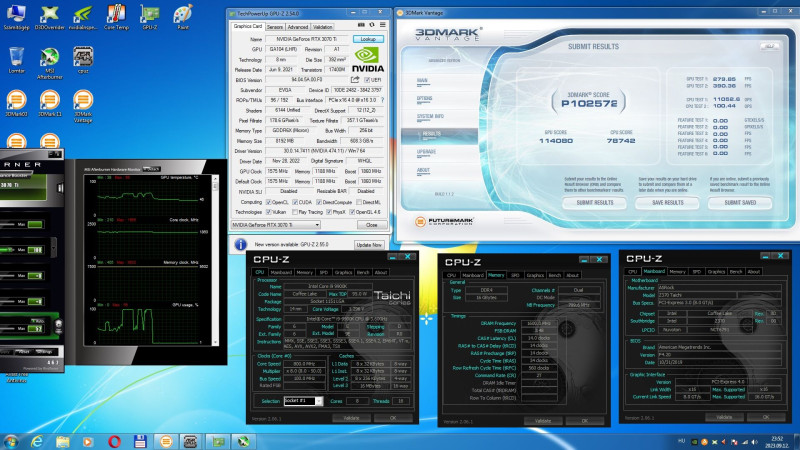Open the GPU selection dropdown in GPU-Z
This screenshot has width=800, height=450.
[276, 224]
